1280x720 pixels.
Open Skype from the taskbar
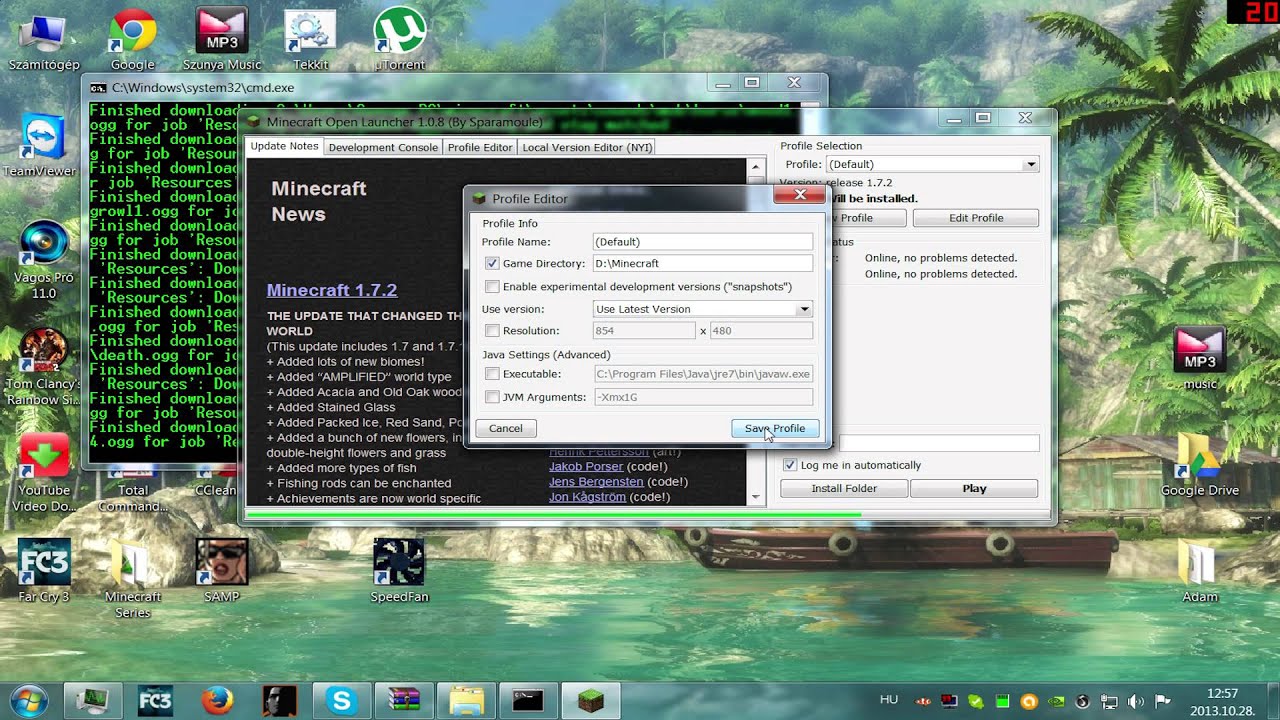point(341,700)
